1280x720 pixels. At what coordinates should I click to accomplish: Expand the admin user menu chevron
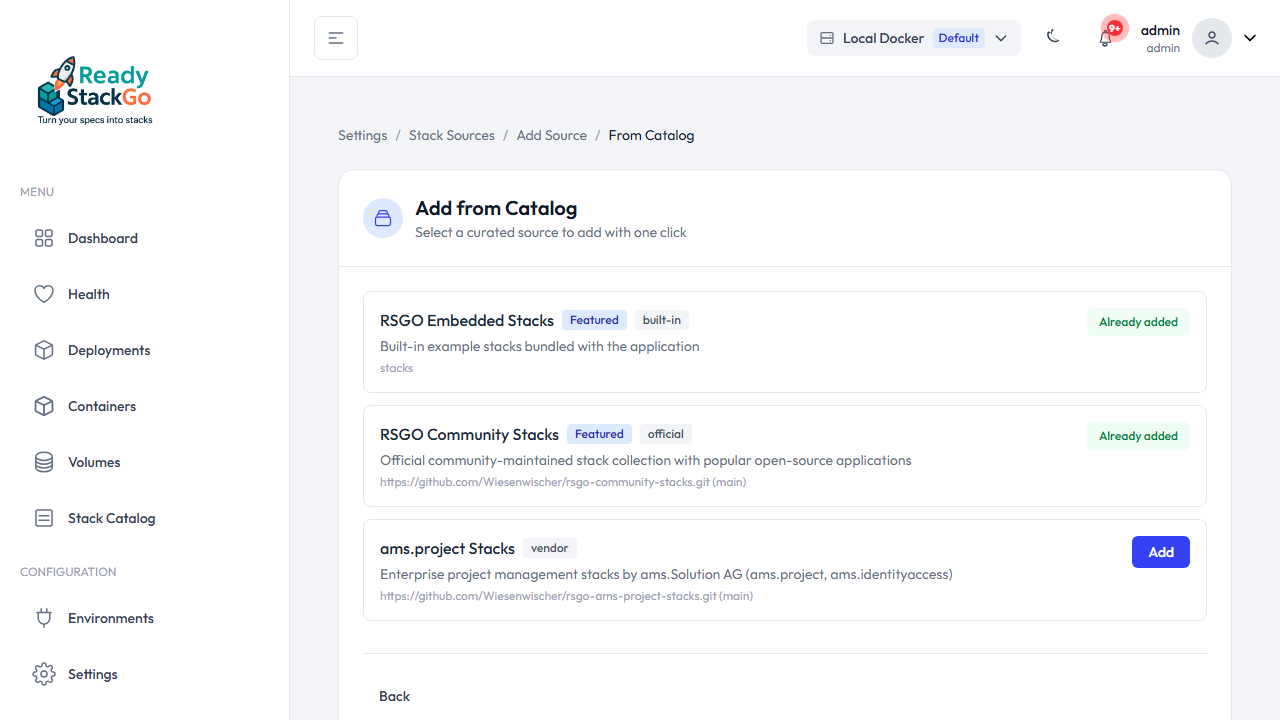1250,38
